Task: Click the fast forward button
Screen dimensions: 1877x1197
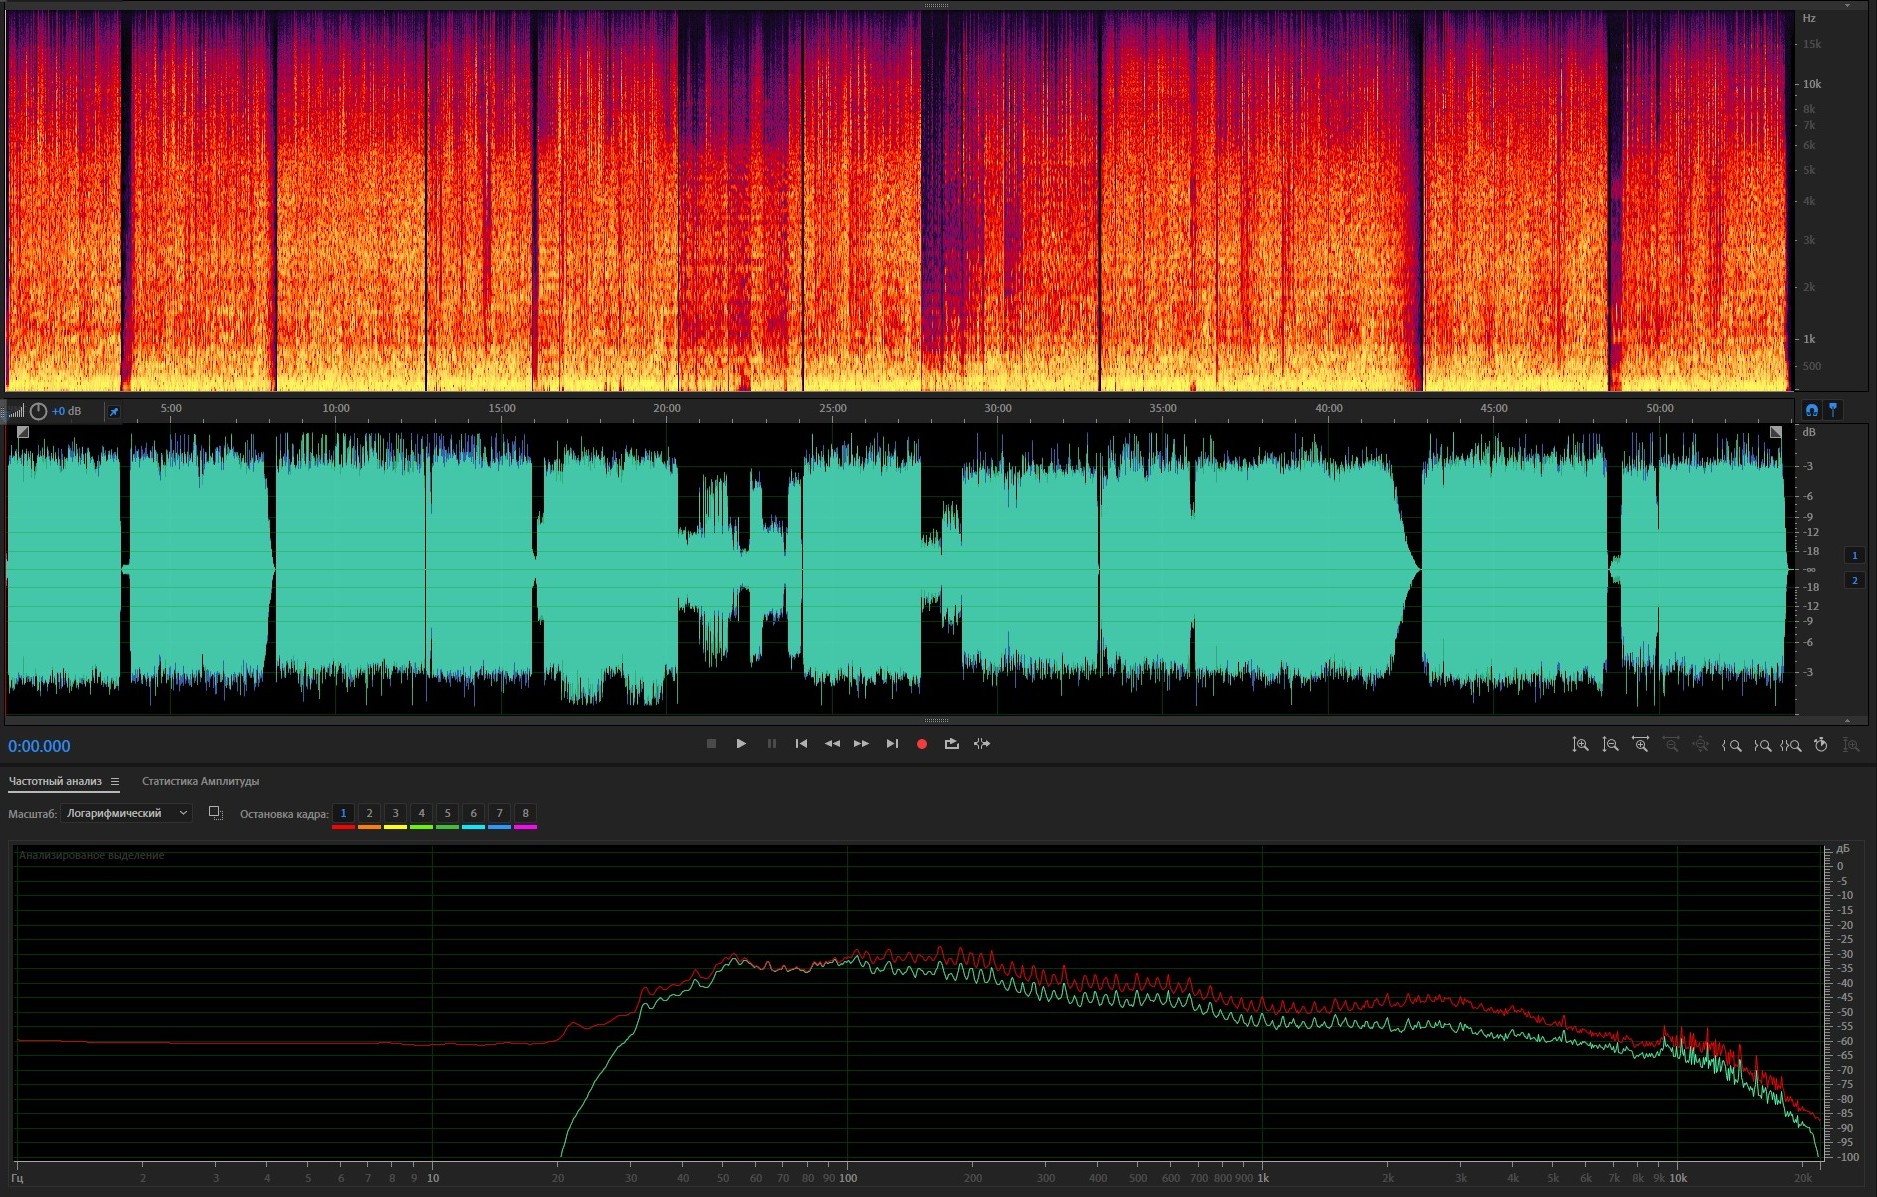Action: 861,744
